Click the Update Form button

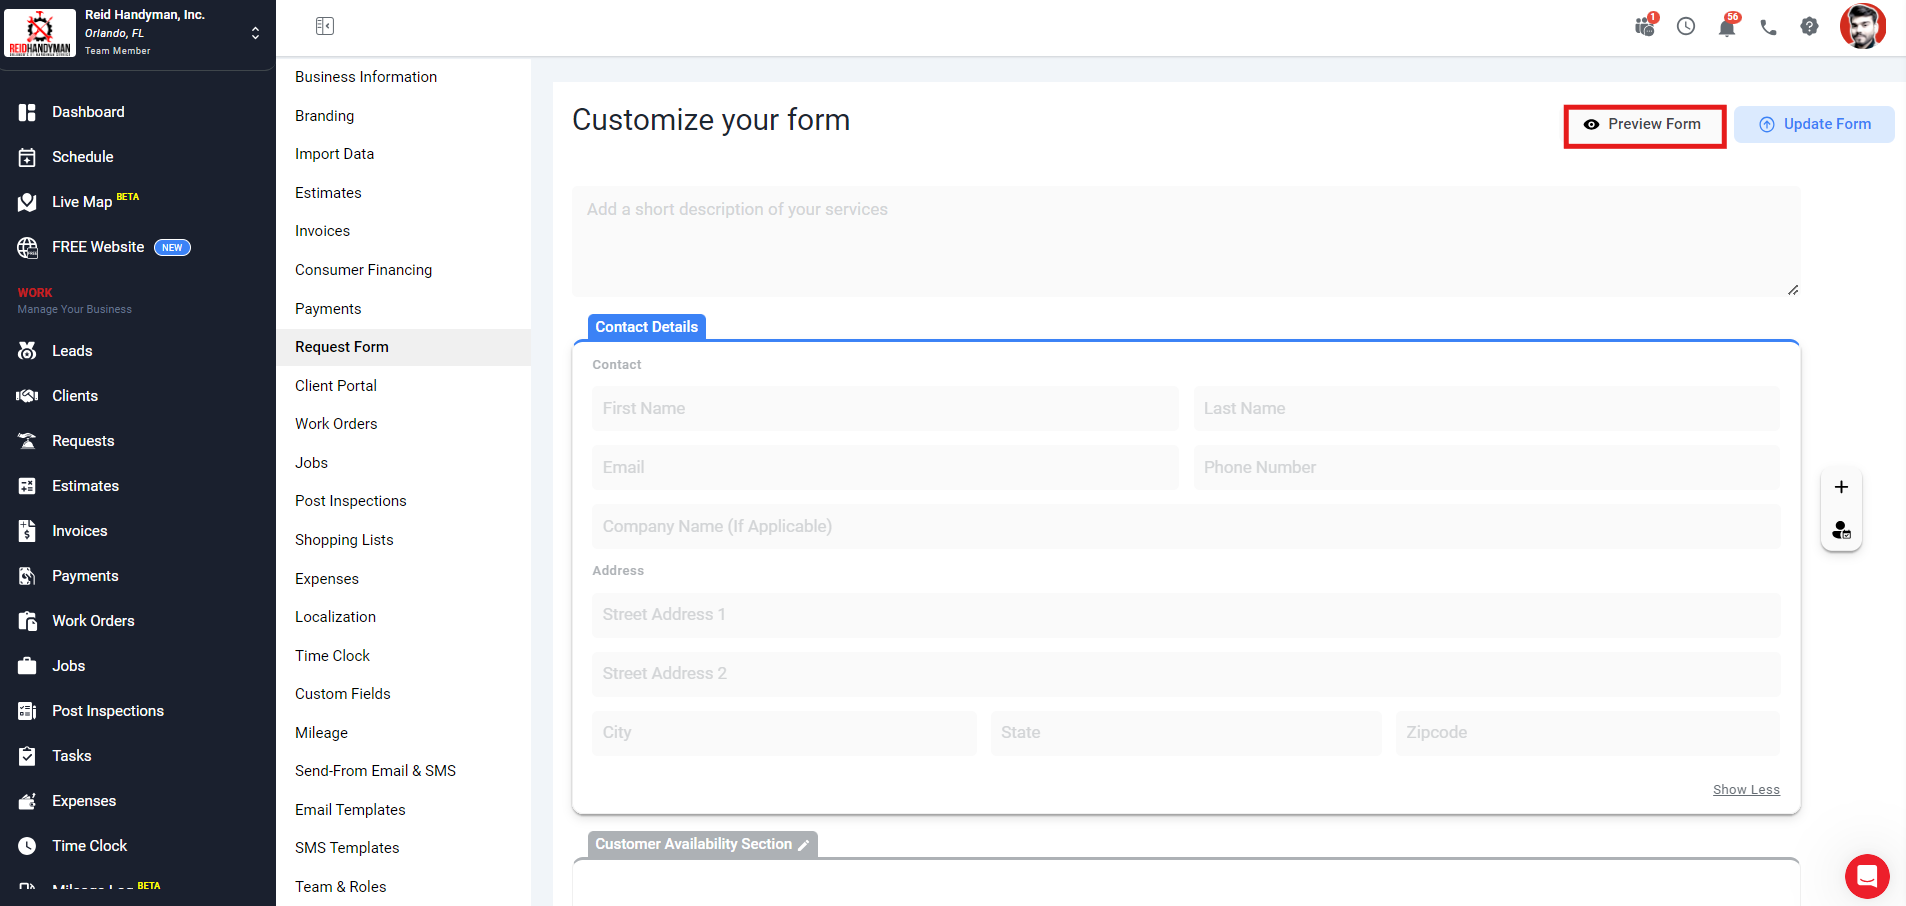click(x=1814, y=125)
